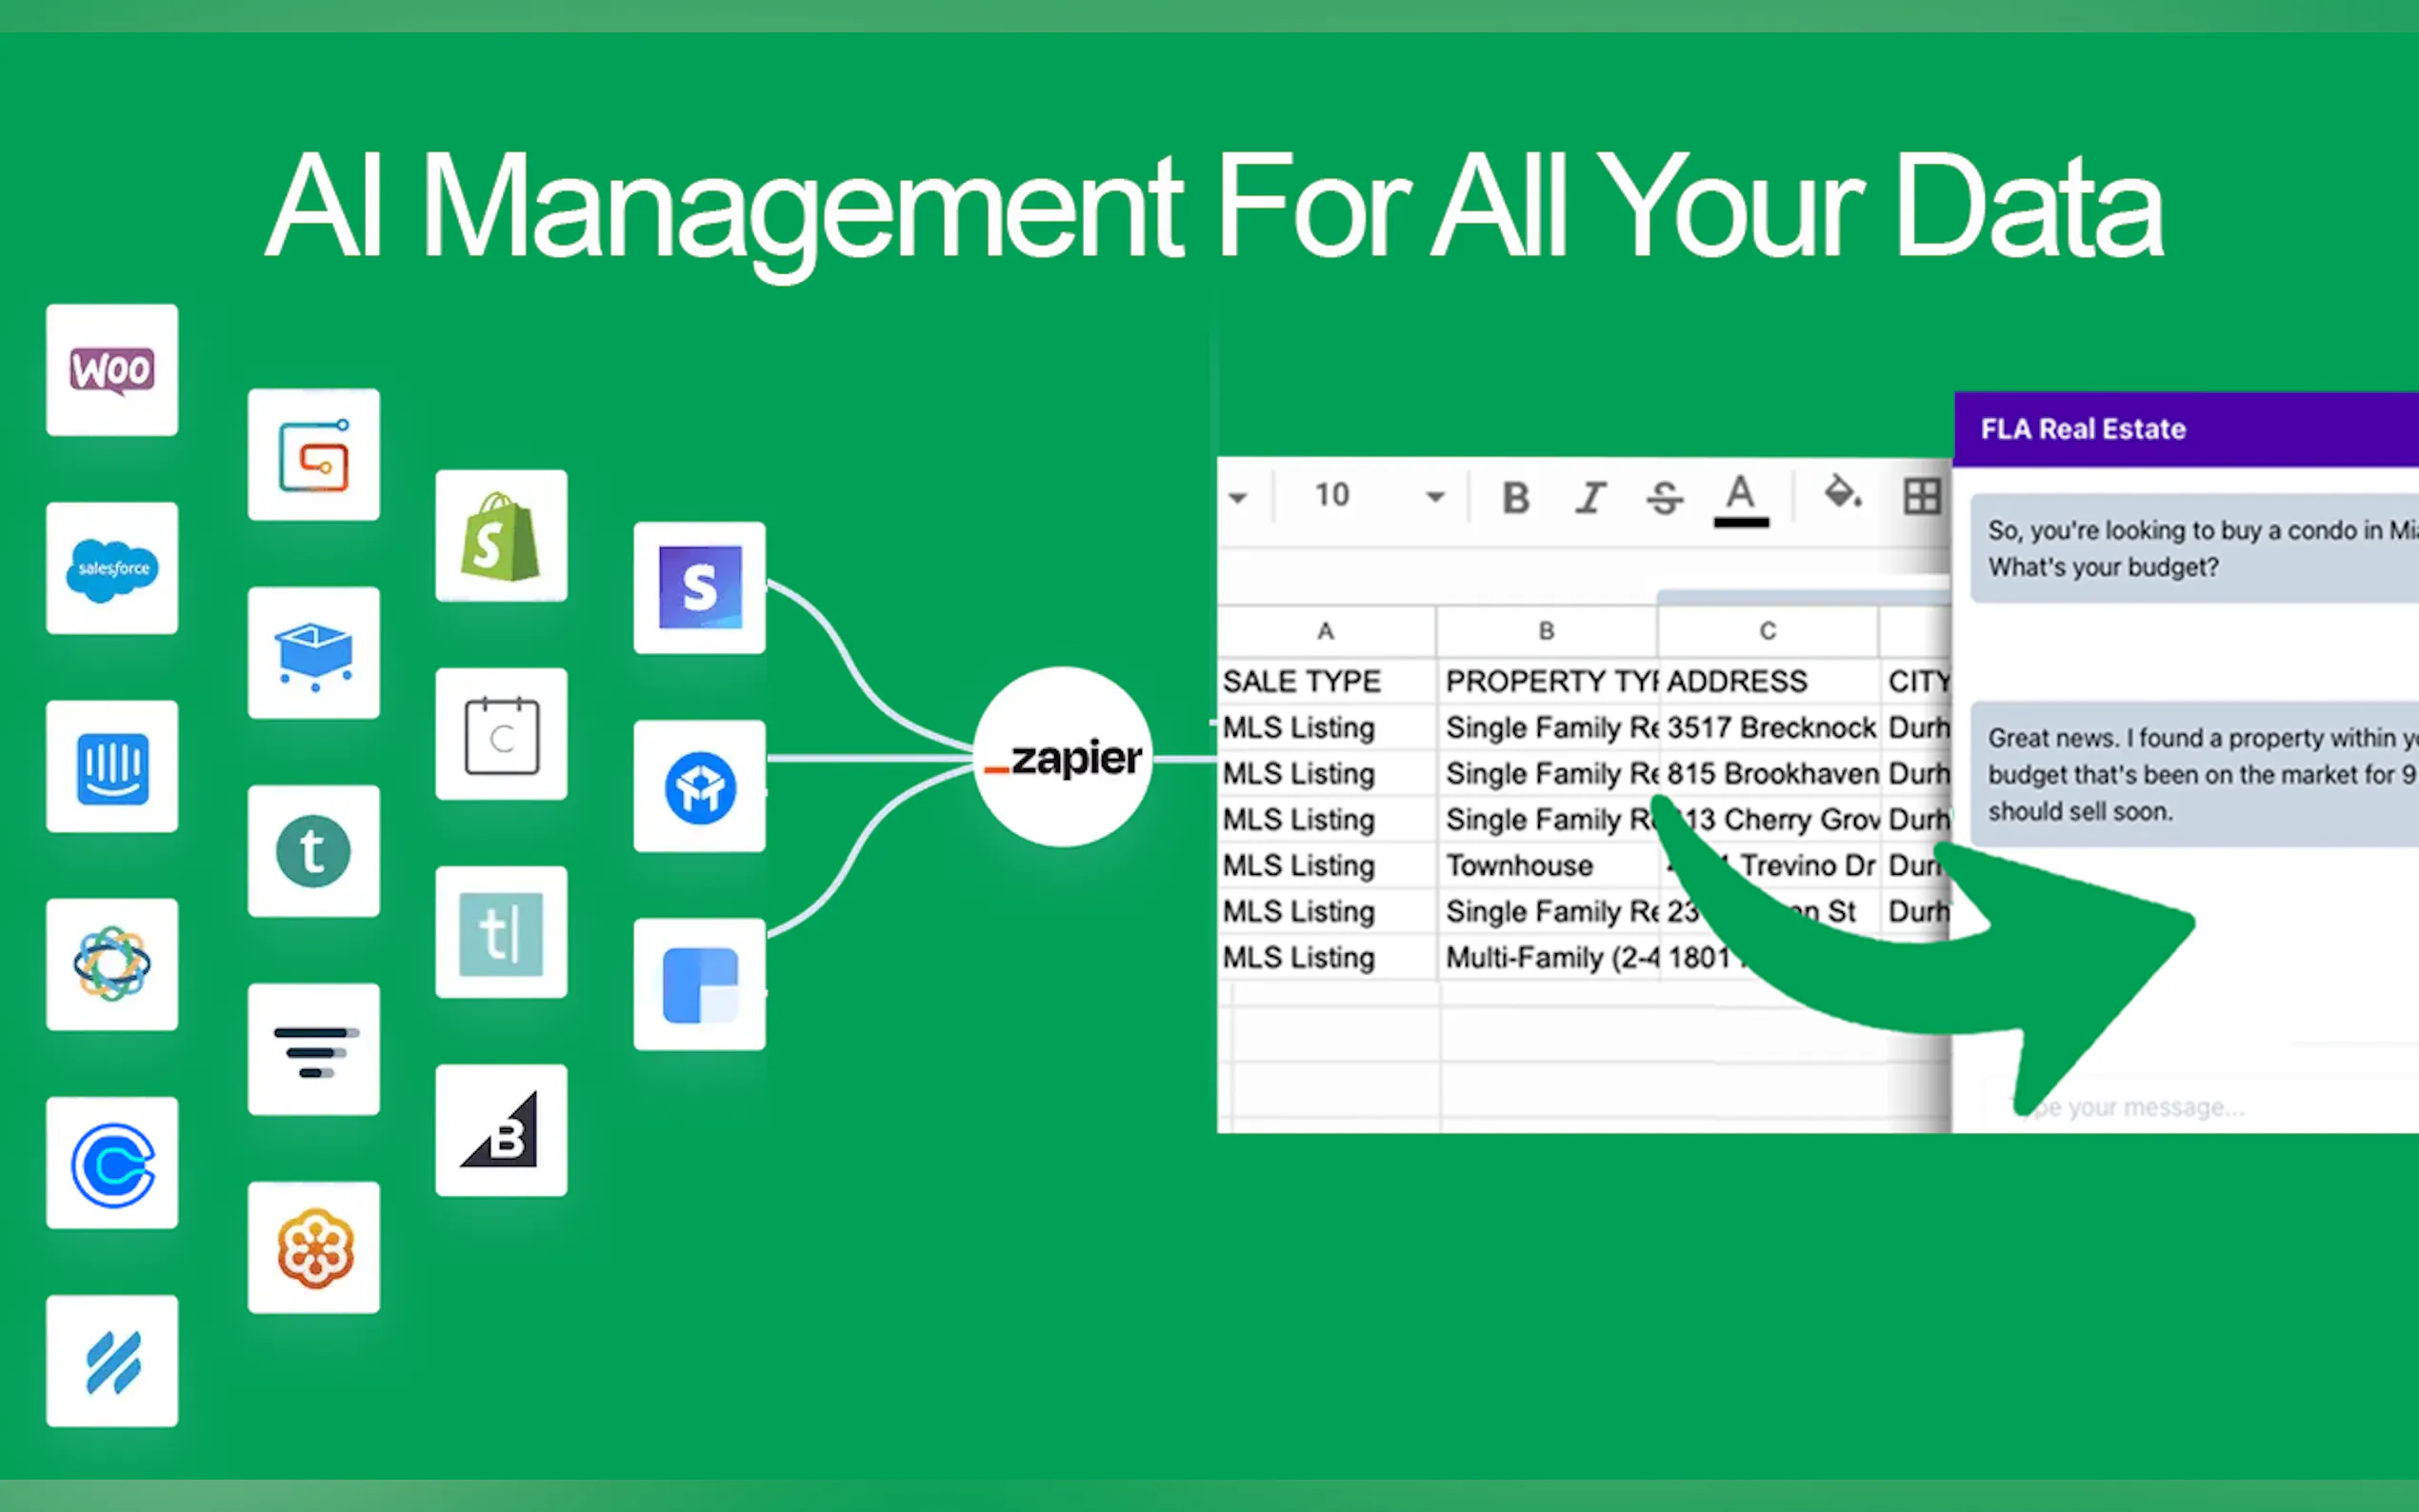Open the text color picker
The height and width of the screenshot is (1512, 2419).
click(x=1741, y=499)
